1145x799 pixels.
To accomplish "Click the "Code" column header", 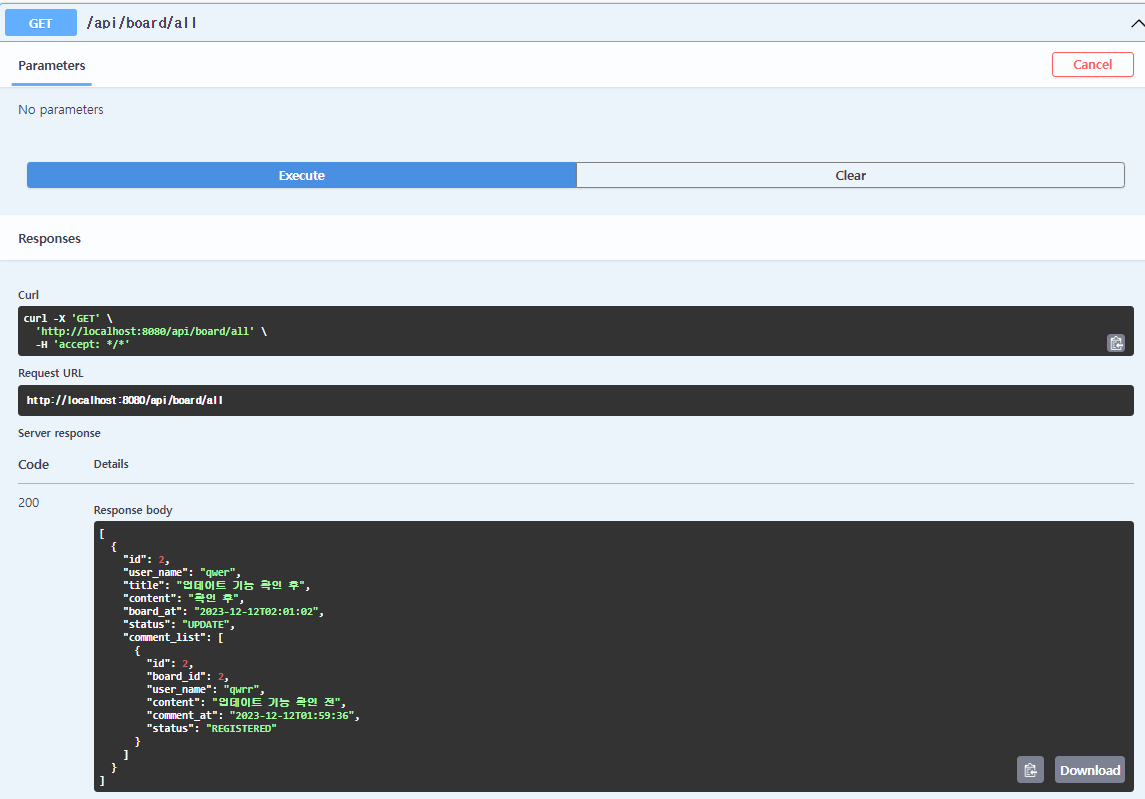I will click(x=34, y=465).
